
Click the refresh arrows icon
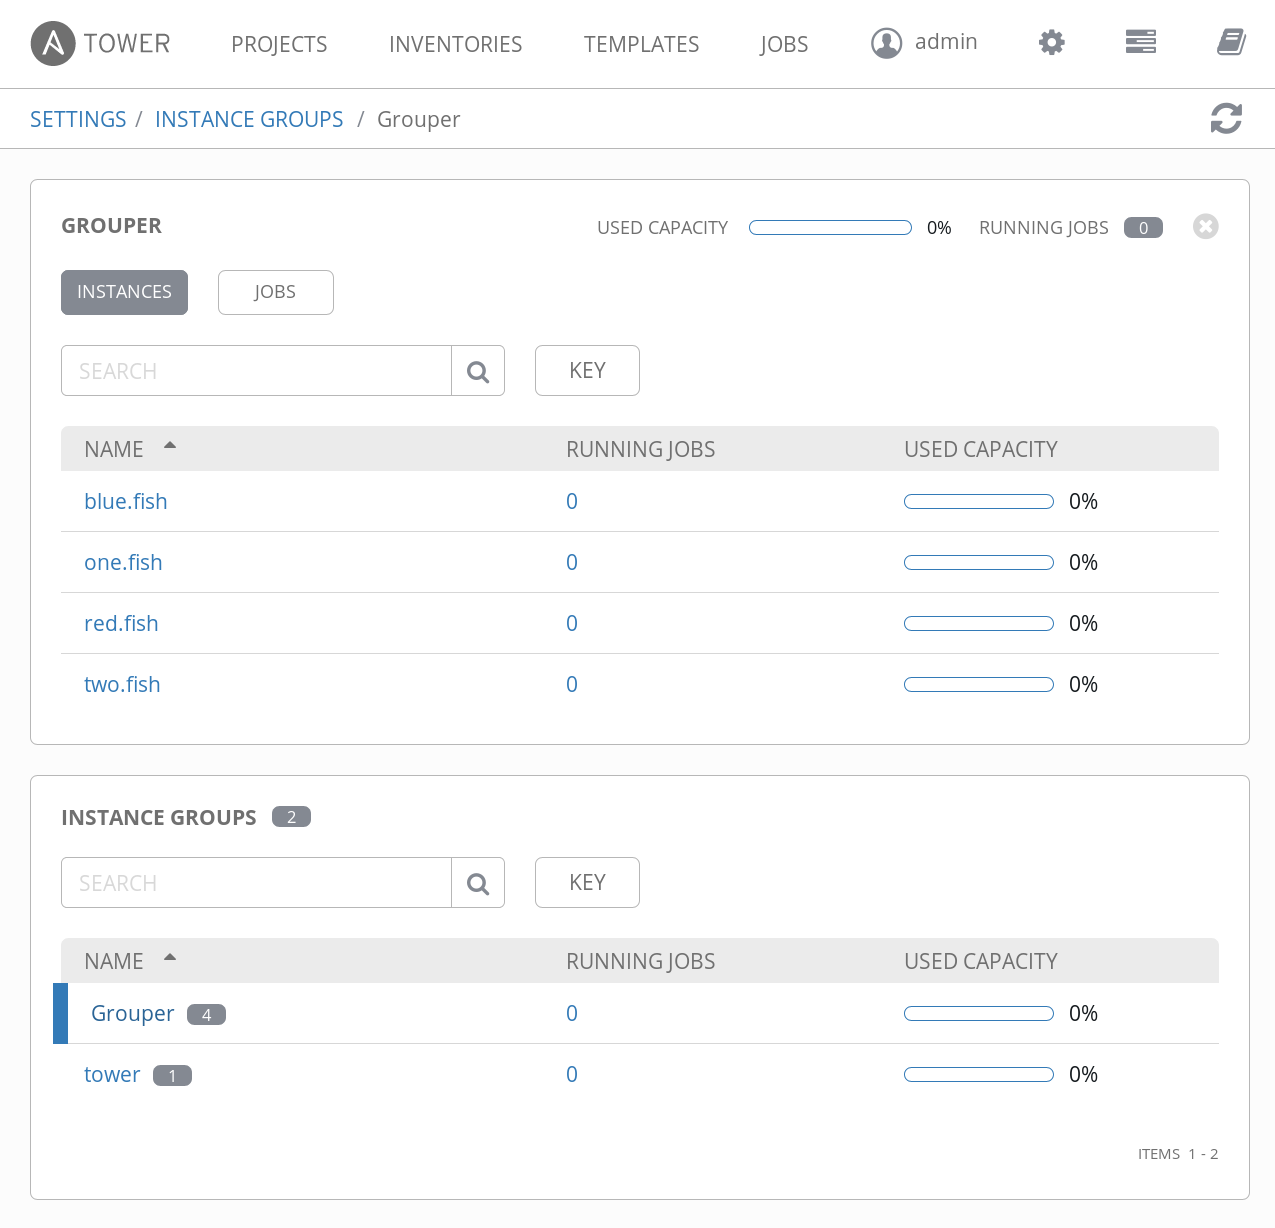pos(1225,118)
